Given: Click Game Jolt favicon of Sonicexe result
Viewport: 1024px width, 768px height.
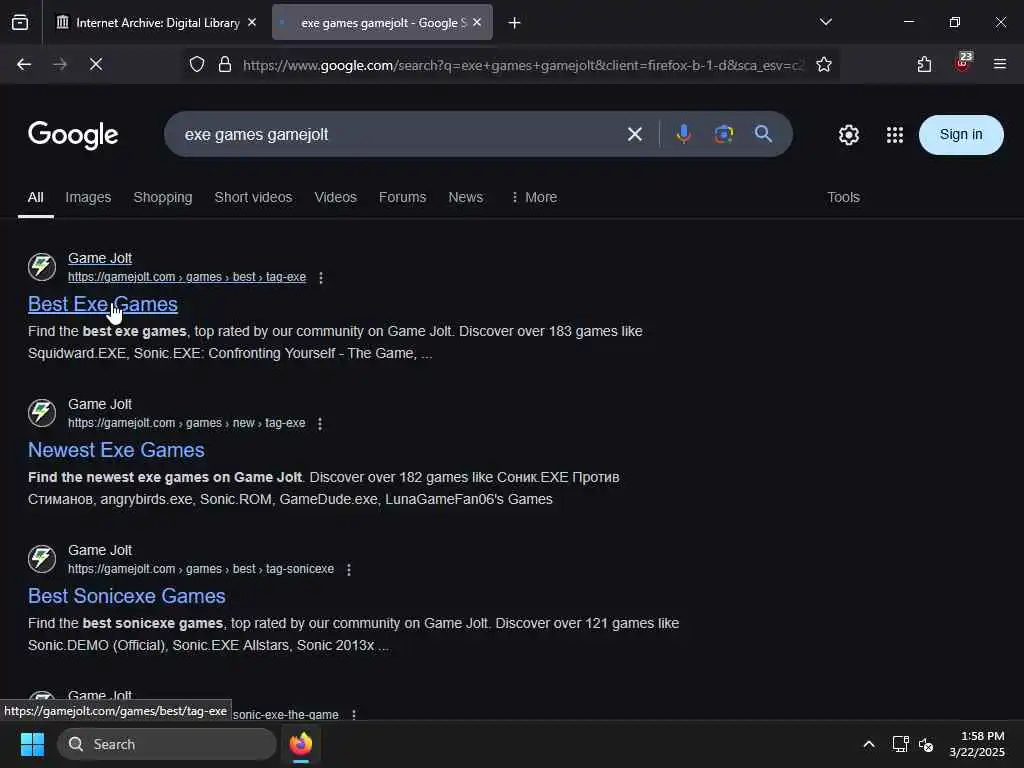Looking at the screenshot, I should point(42,558).
